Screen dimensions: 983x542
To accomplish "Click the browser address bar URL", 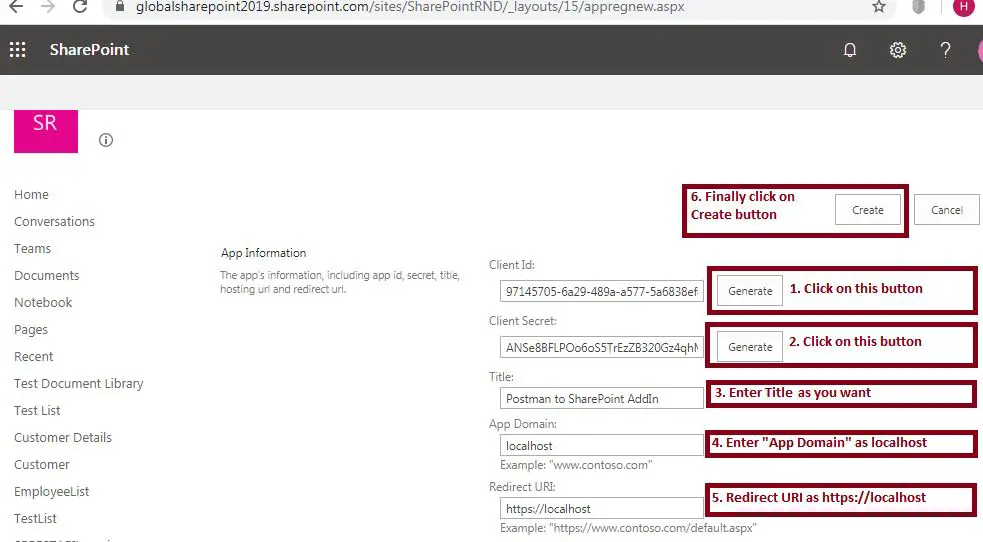I will (410, 7).
